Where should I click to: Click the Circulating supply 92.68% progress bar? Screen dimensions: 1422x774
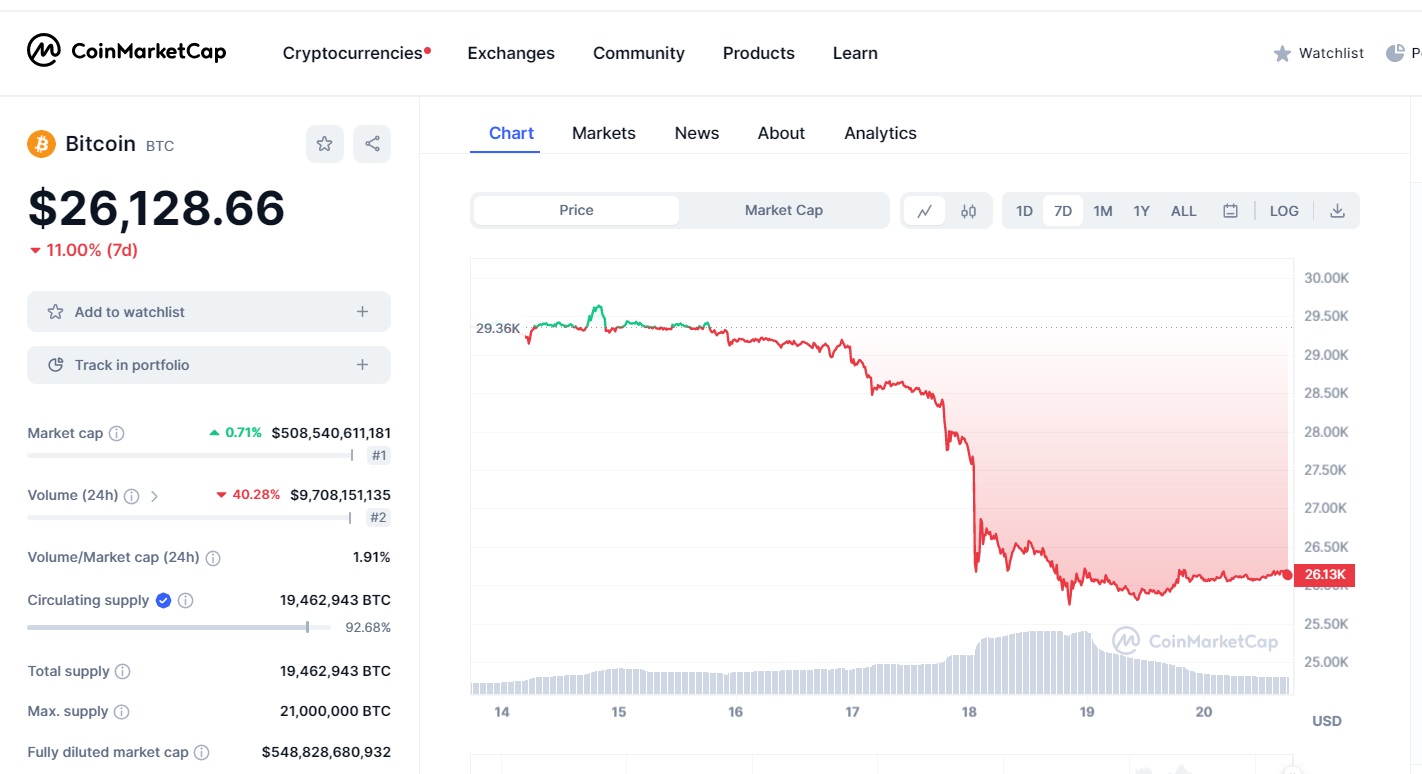tap(181, 627)
